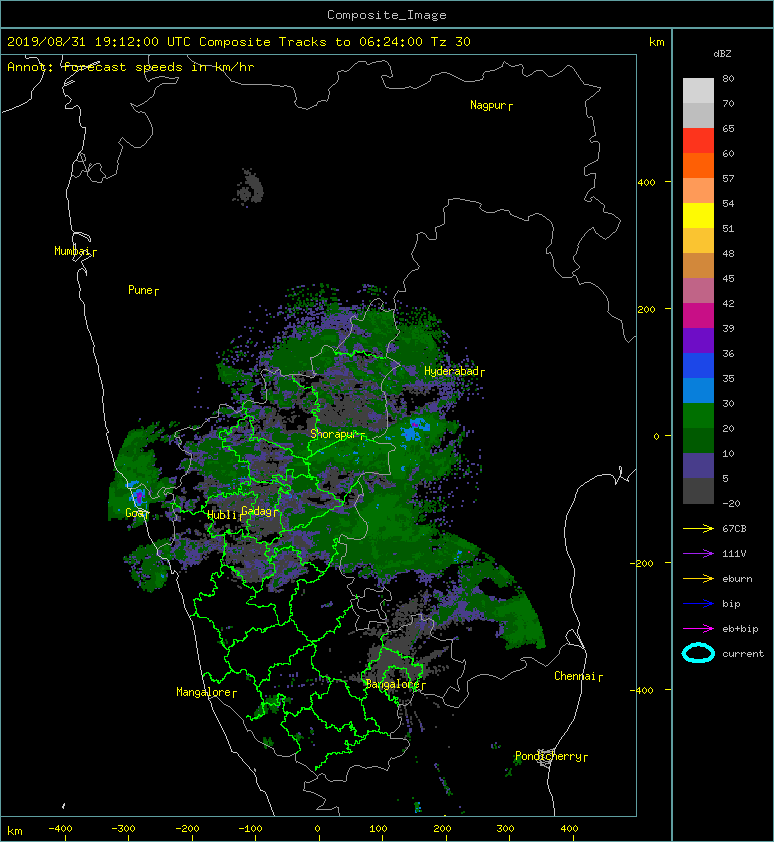Image resolution: width=774 pixels, height=842 pixels.
Task: Click the orange 60 dBZ swatch
Action: pyautogui.click(x=698, y=166)
